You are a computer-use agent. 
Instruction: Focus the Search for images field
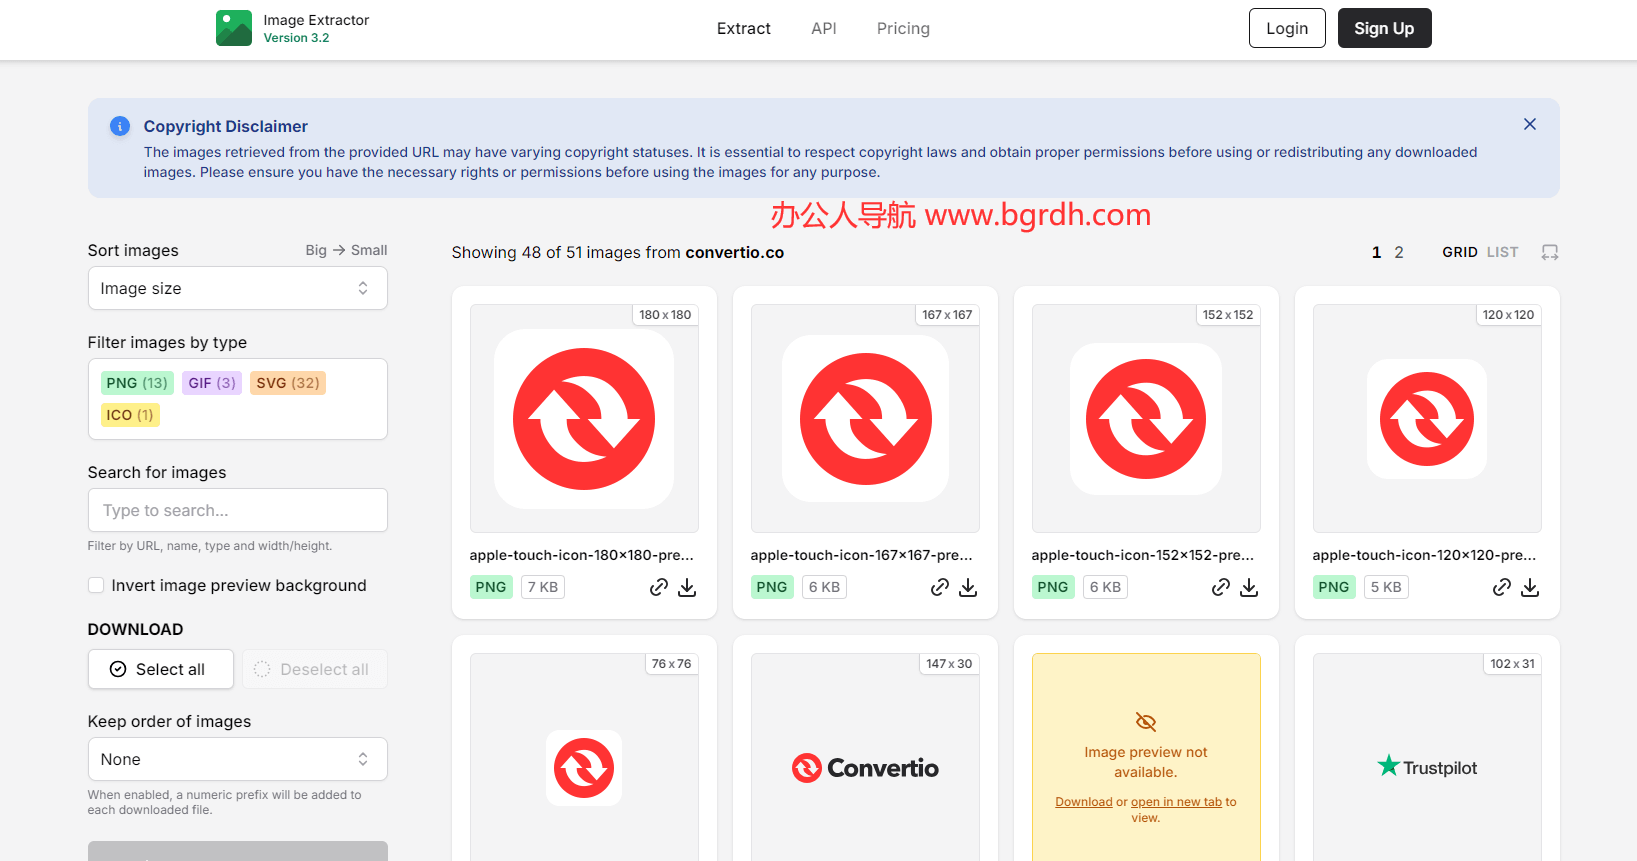coord(237,510)
